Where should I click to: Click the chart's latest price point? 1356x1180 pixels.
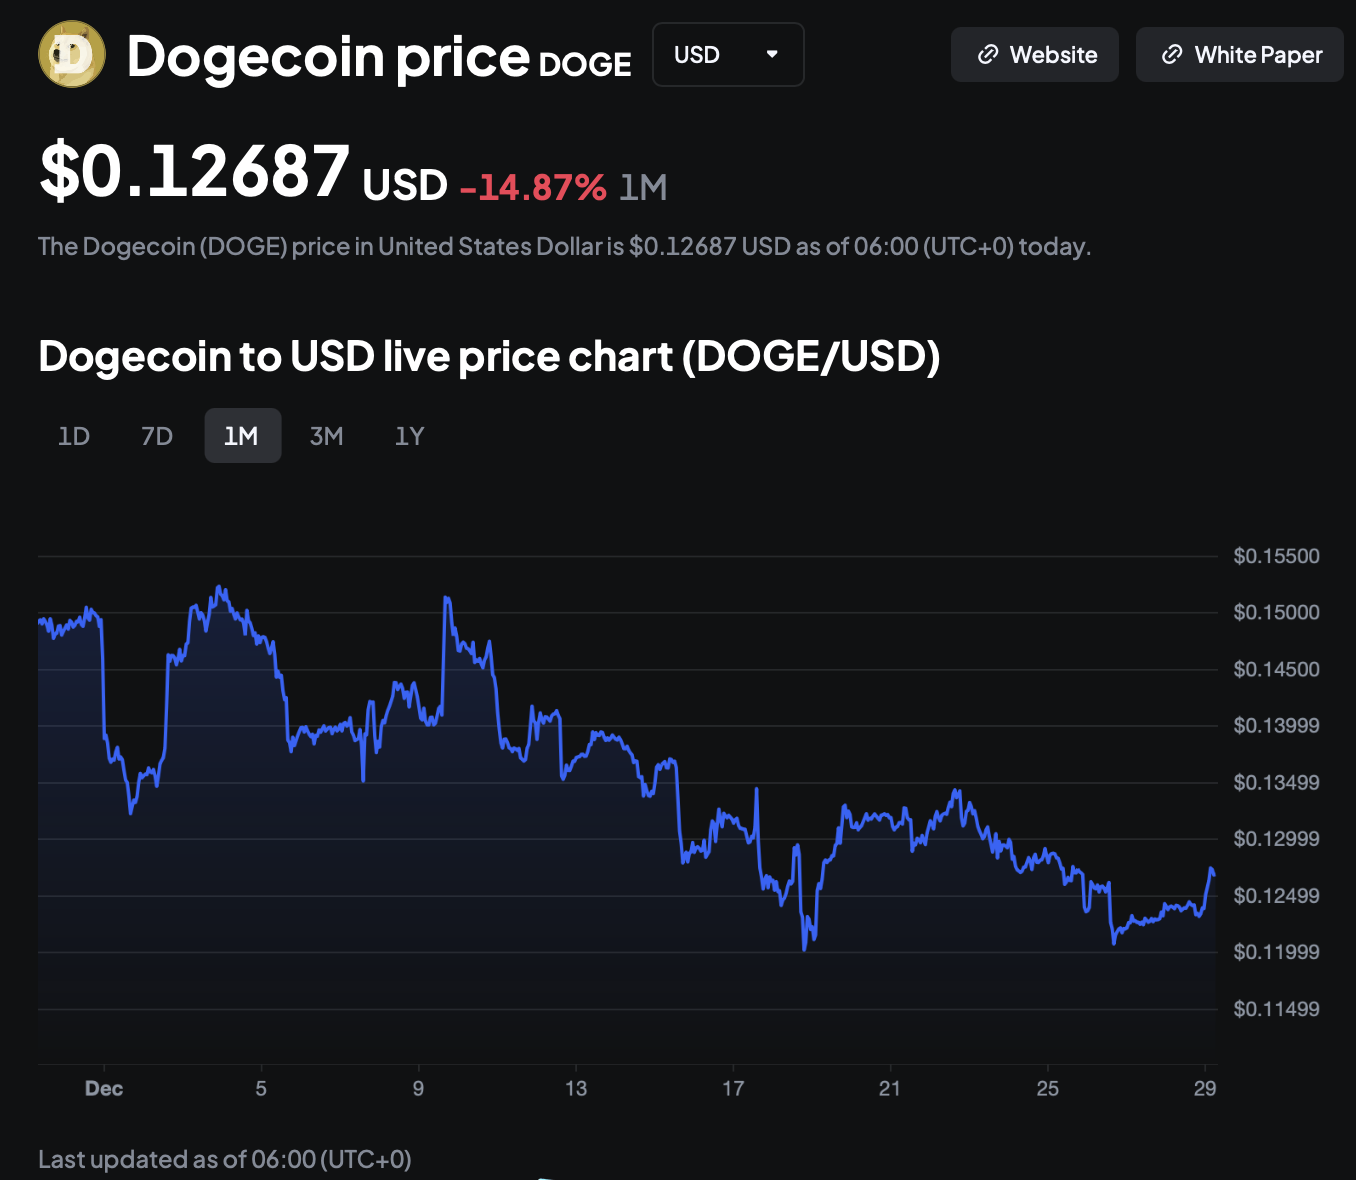tap(1212, 872)
